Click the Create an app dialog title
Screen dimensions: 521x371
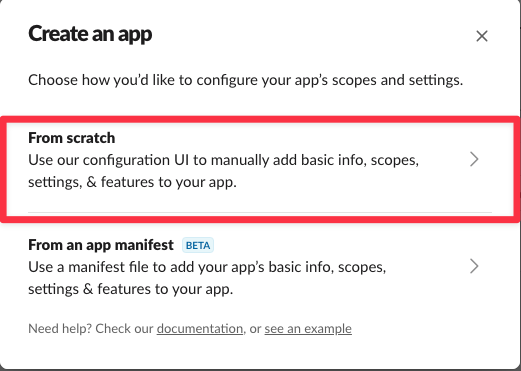pyautogui.click(x=90, y=34)
